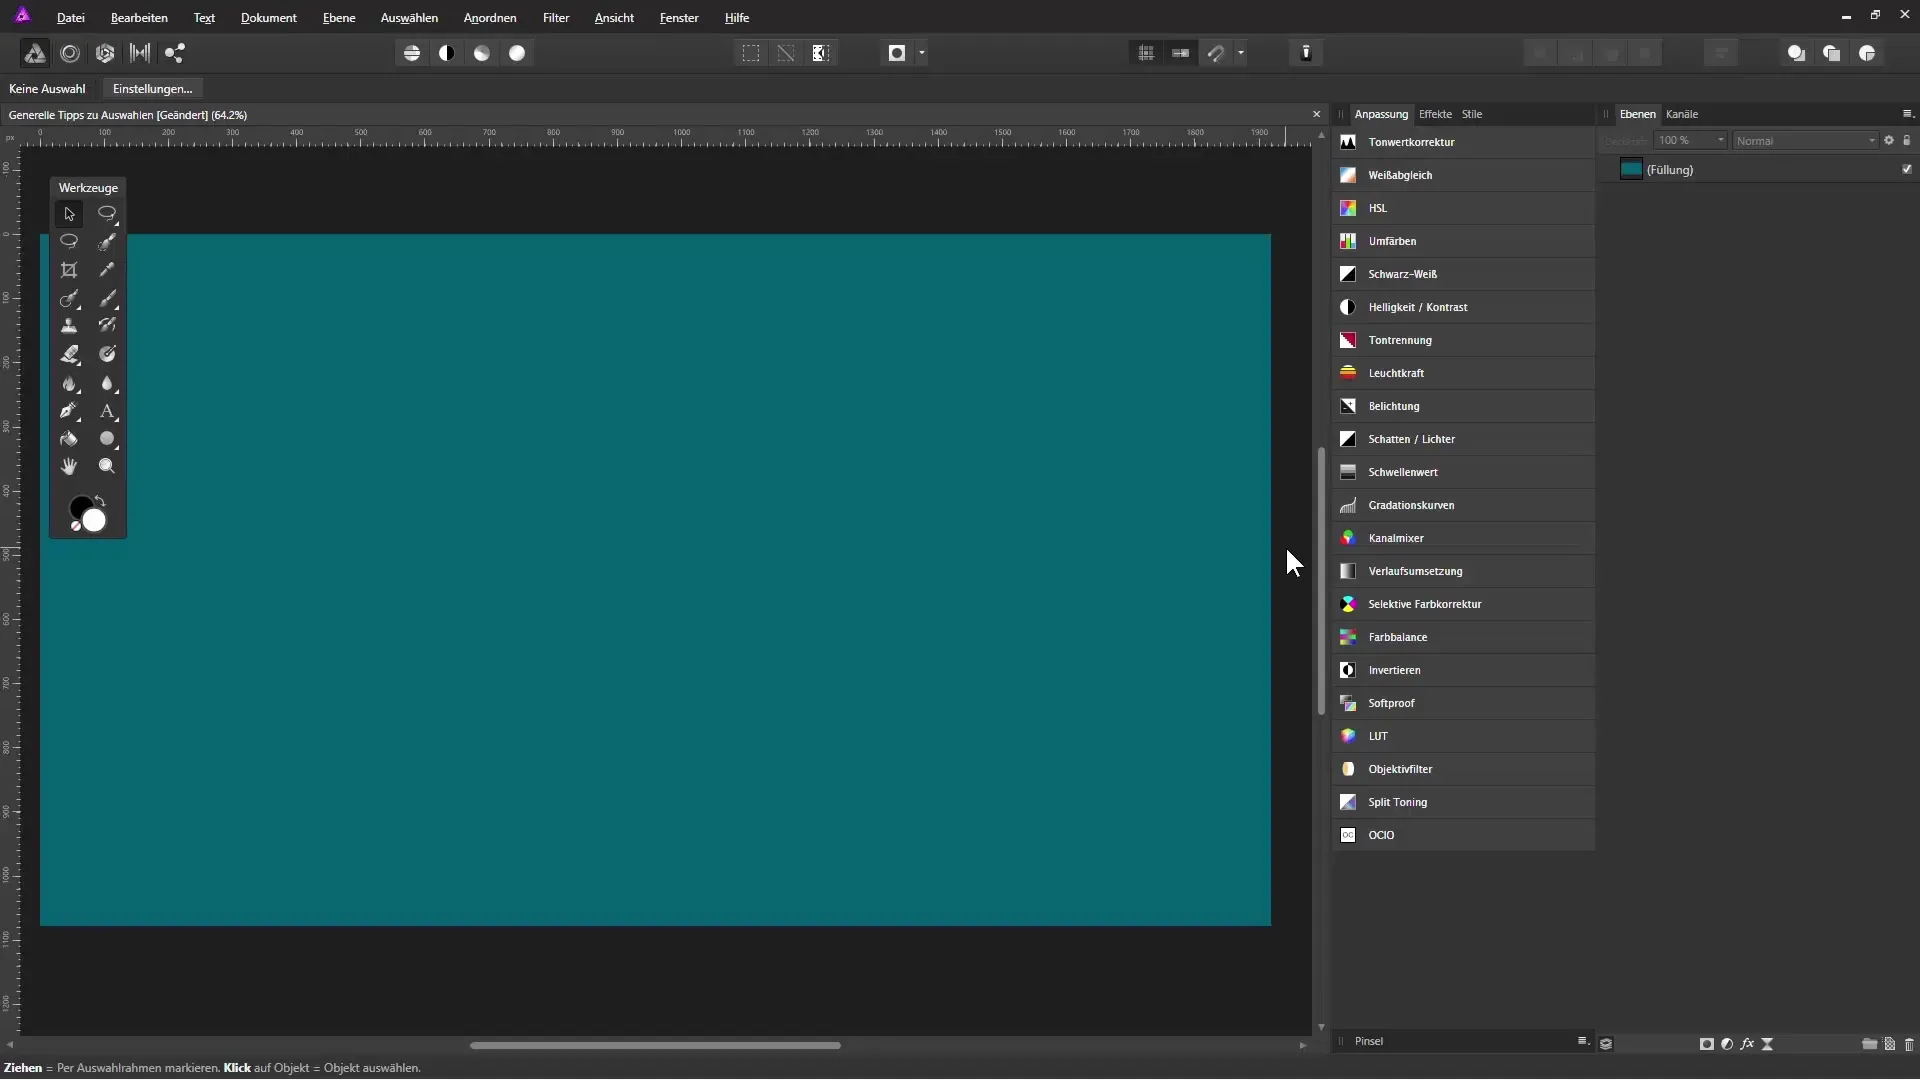Apply Auto Contrast from toolbar

tap(447, 53)
